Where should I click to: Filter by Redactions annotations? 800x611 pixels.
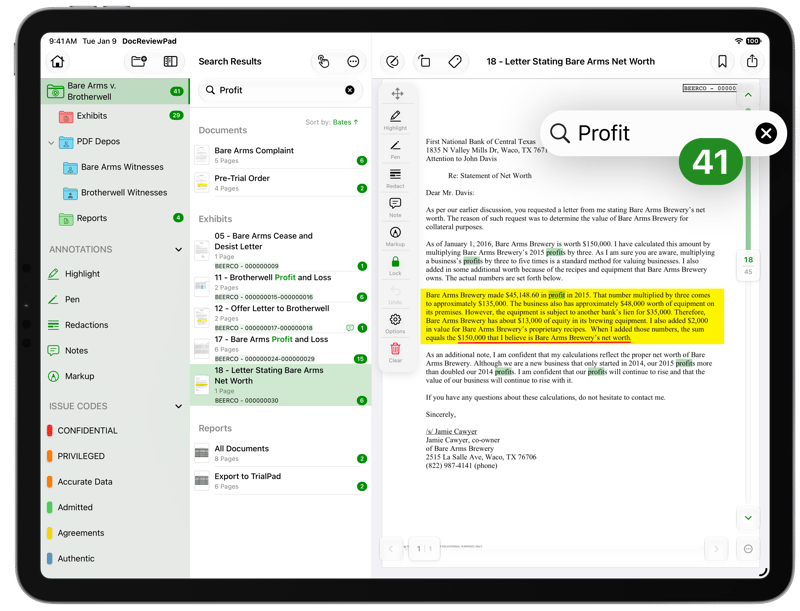[115, 325]
